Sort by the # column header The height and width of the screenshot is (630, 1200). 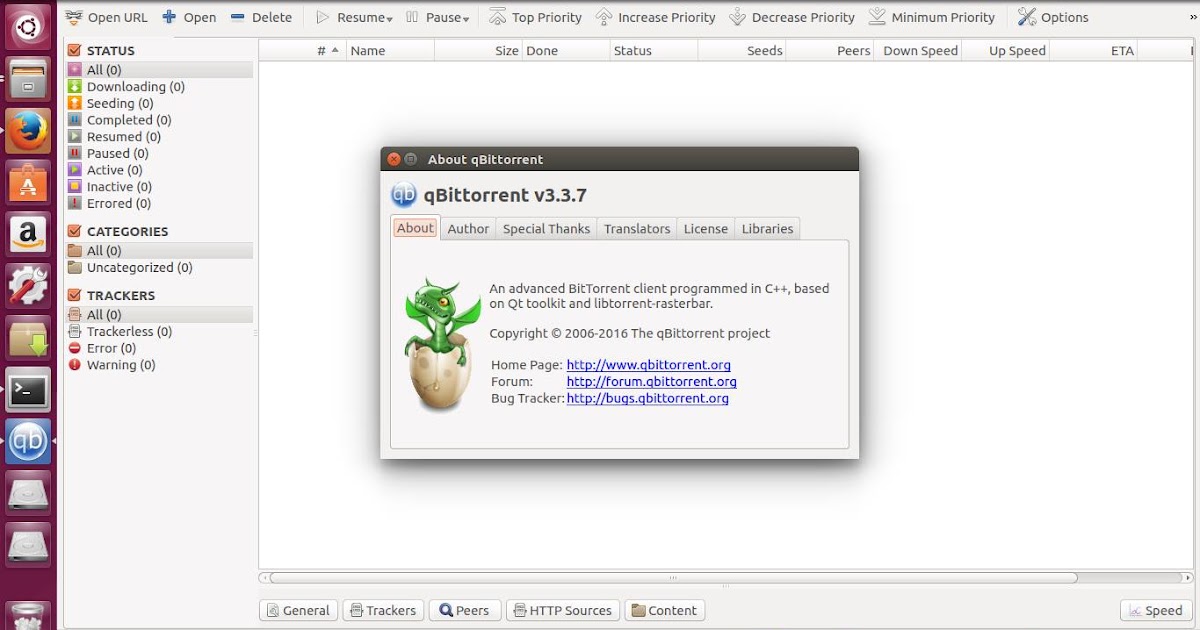(x=302, y=50)
